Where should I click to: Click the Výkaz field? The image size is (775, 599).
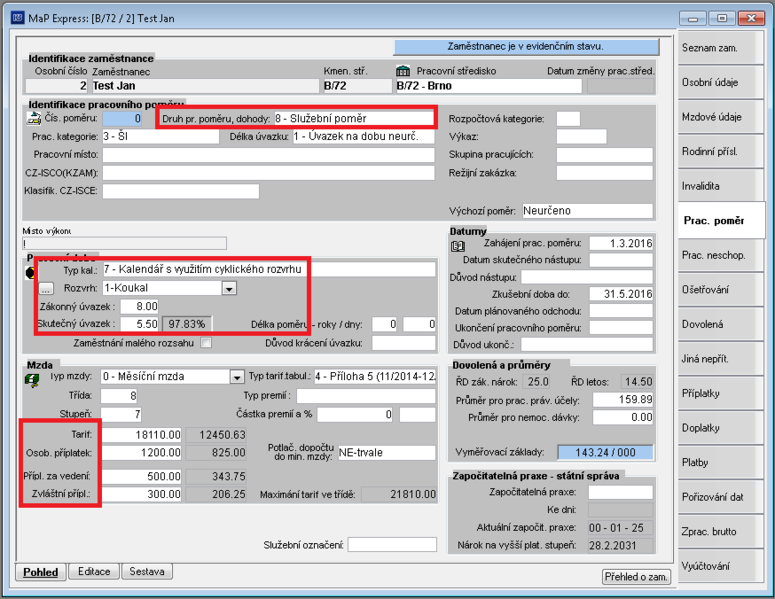(x=581, y=136)
